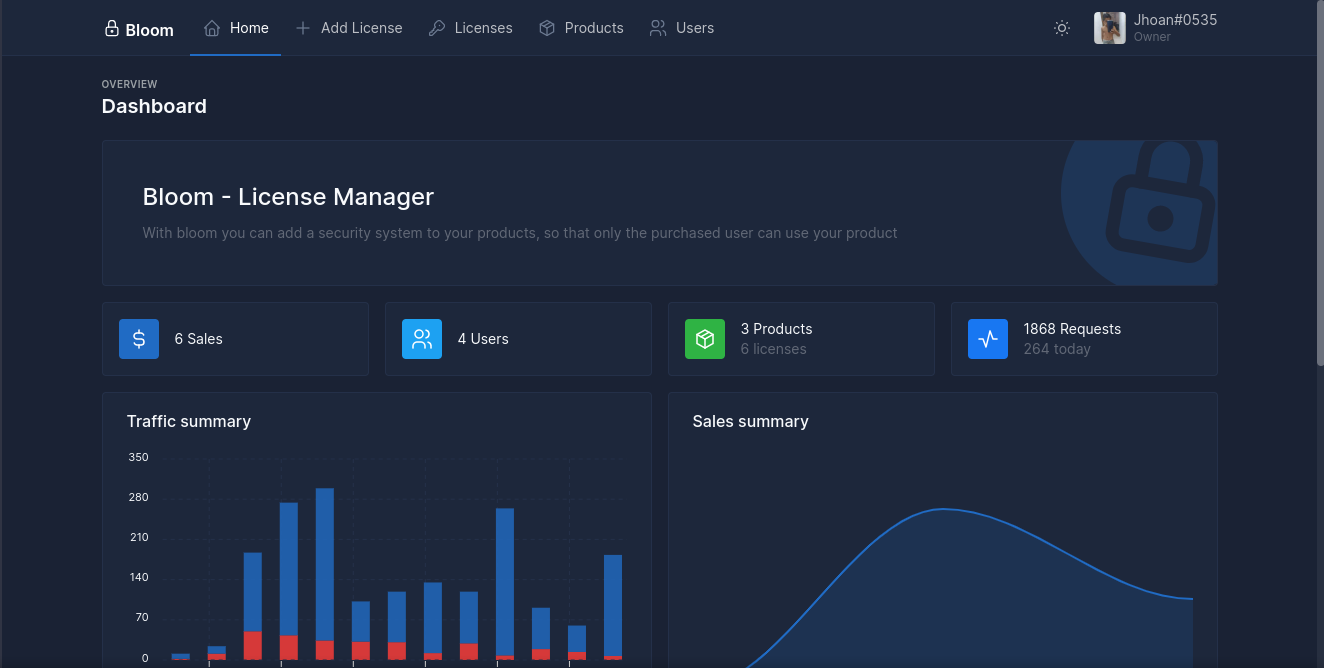Viewport: 1324px width, 668px height.
Task: Click the 1868 Requests text
Action: click(1072, 329)
